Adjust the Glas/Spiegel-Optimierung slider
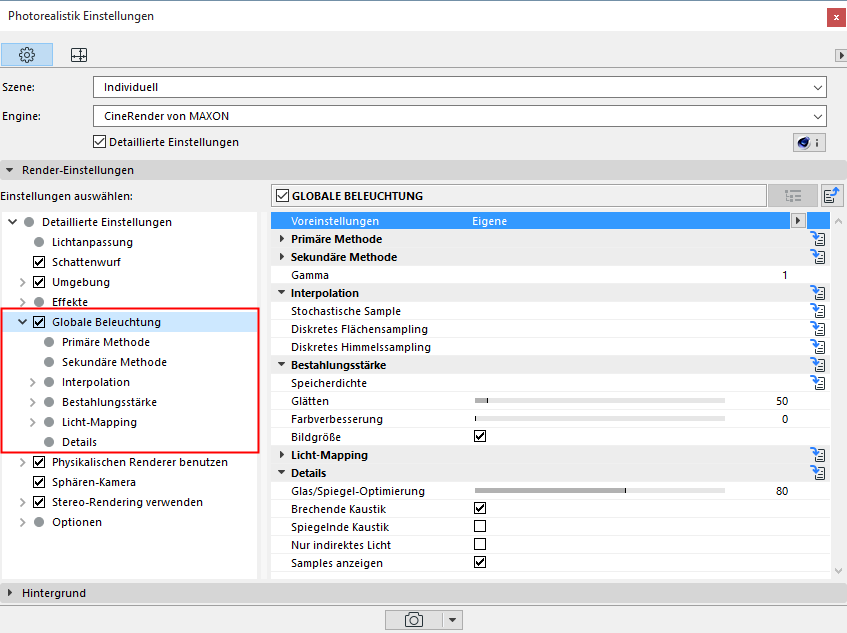 click(x=600, y=490)
